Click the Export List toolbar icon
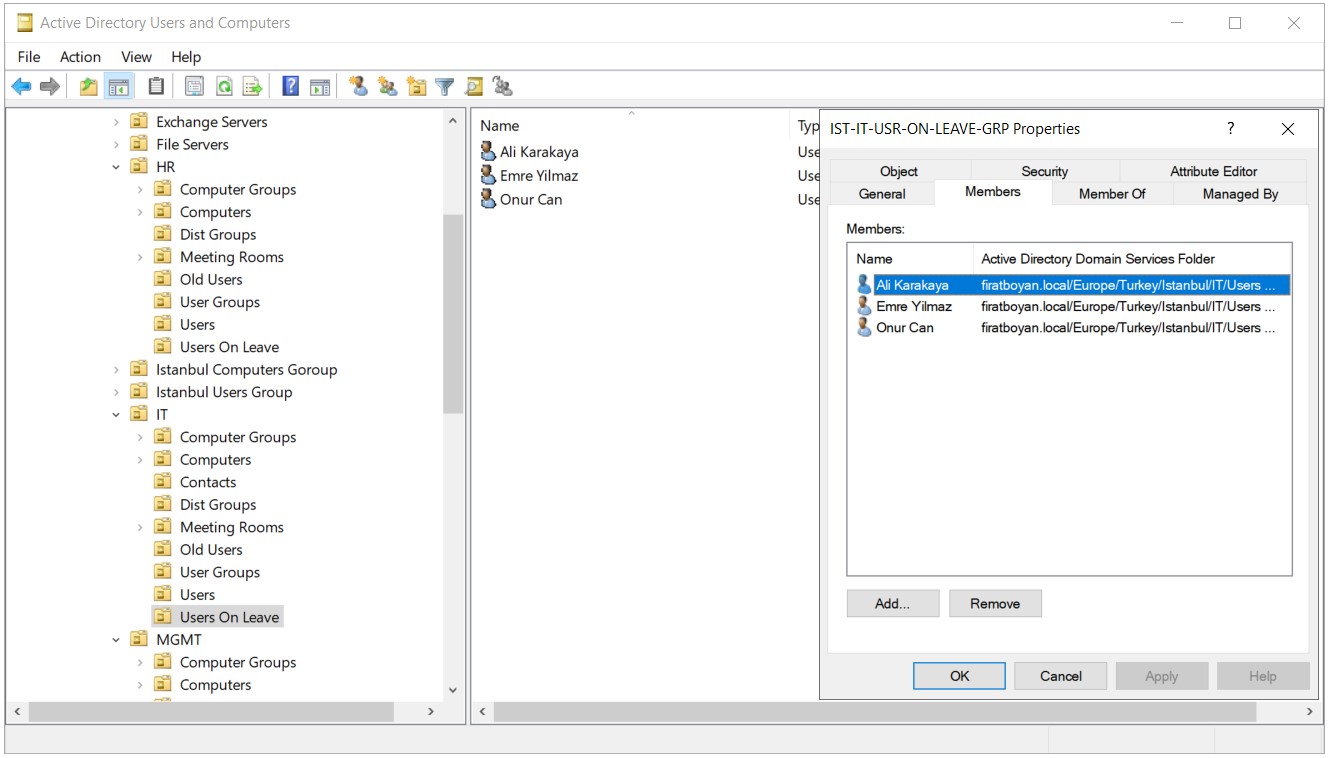1329x758 pixels. pos(253,87)
